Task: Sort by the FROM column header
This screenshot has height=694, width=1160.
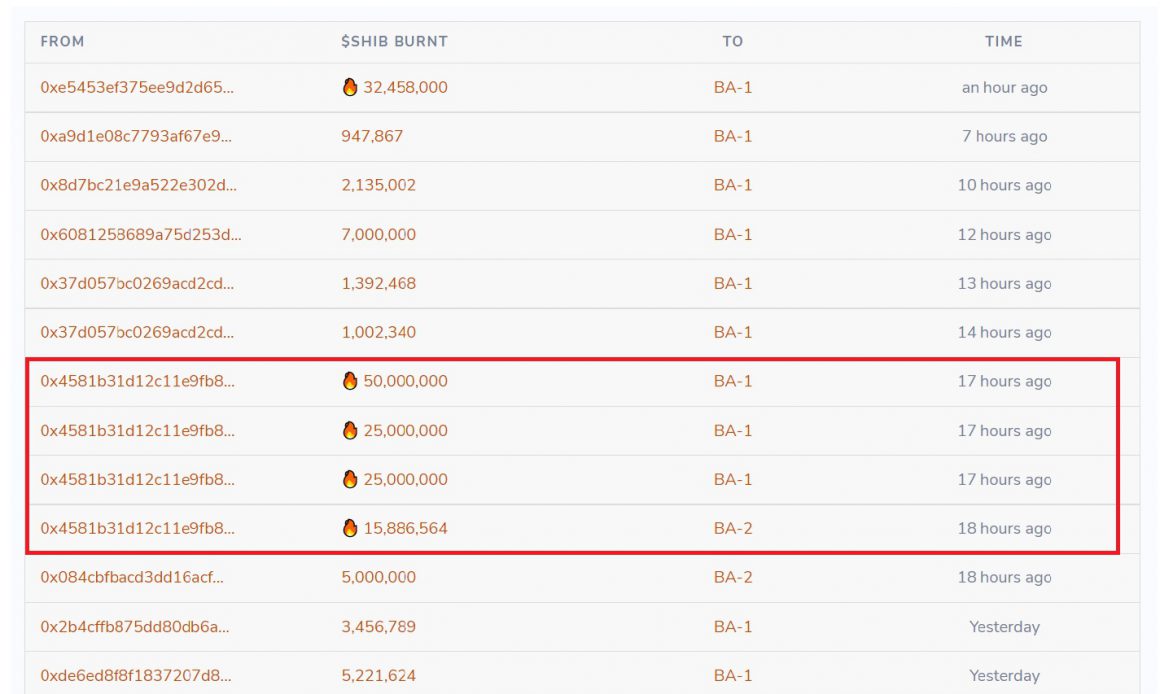Action: (62, 42)
